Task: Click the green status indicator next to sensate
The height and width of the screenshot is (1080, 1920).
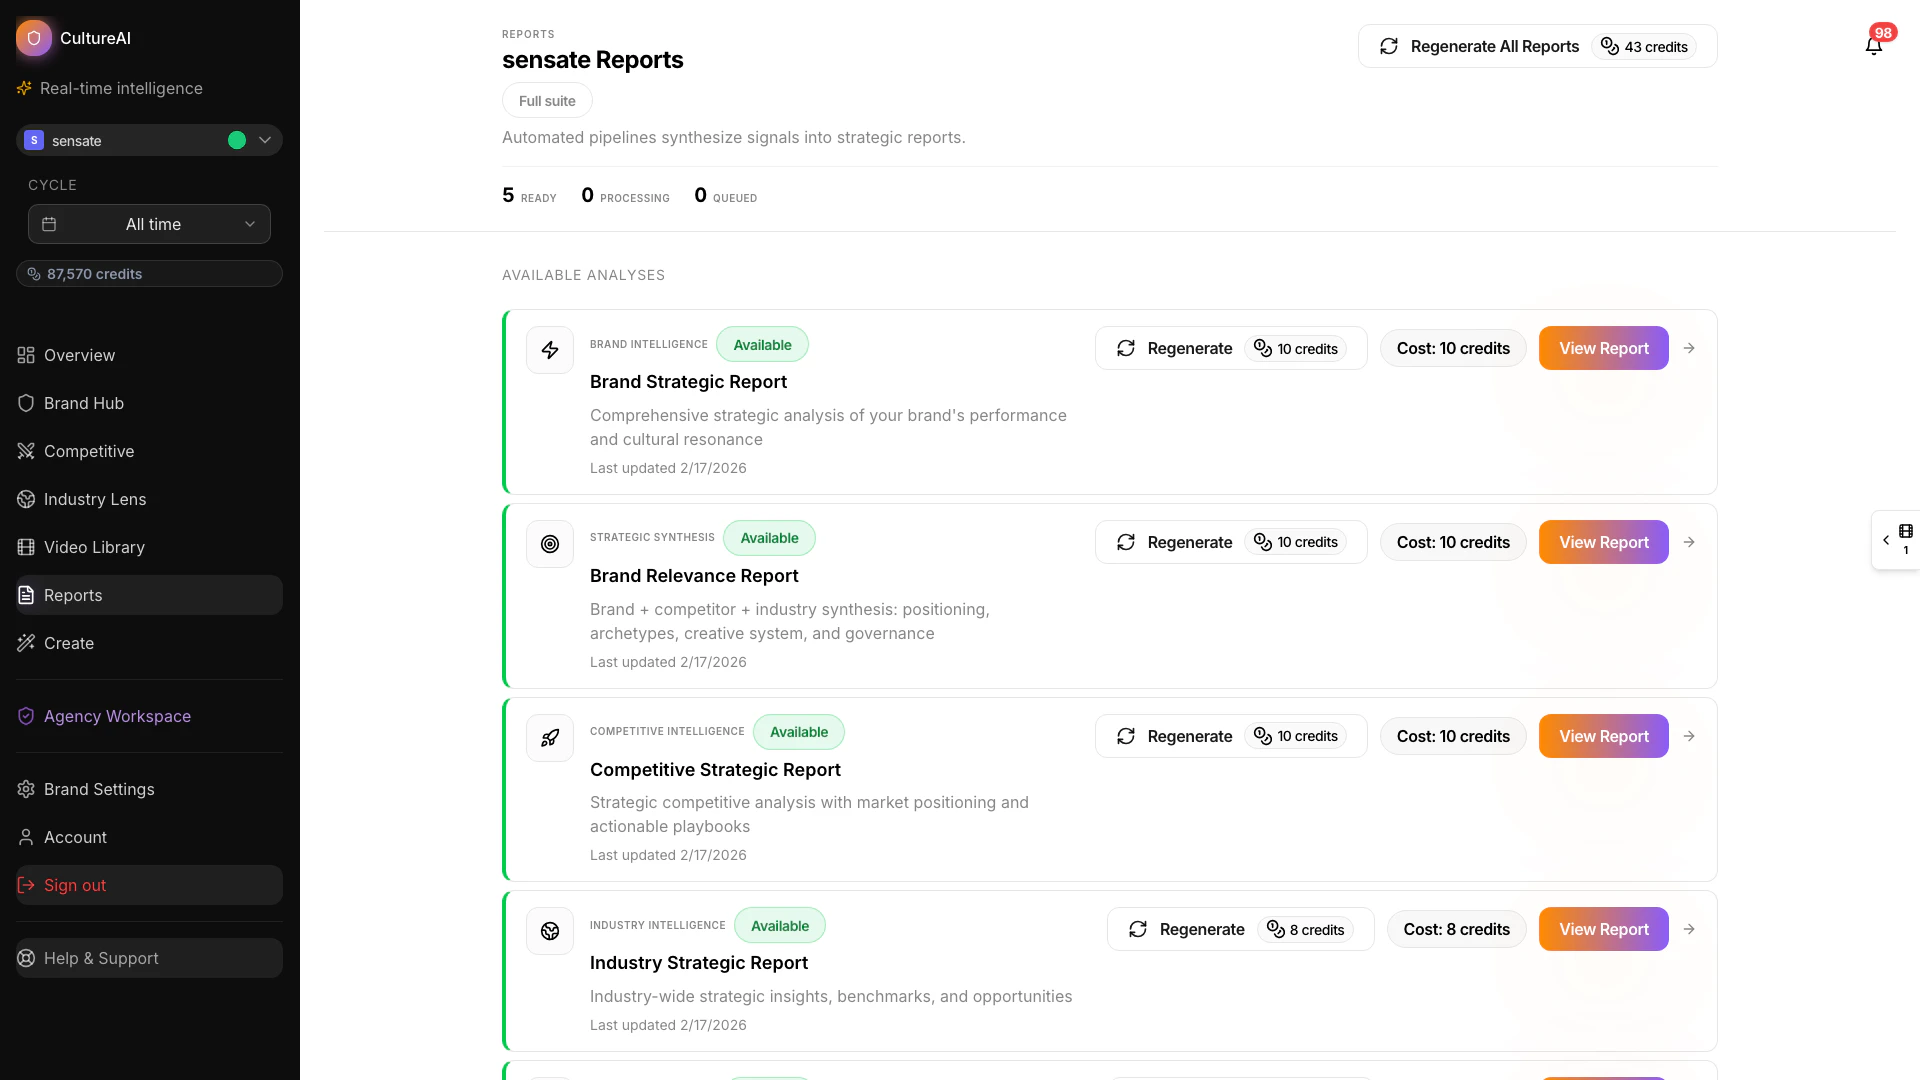Action: pos(237,140)
